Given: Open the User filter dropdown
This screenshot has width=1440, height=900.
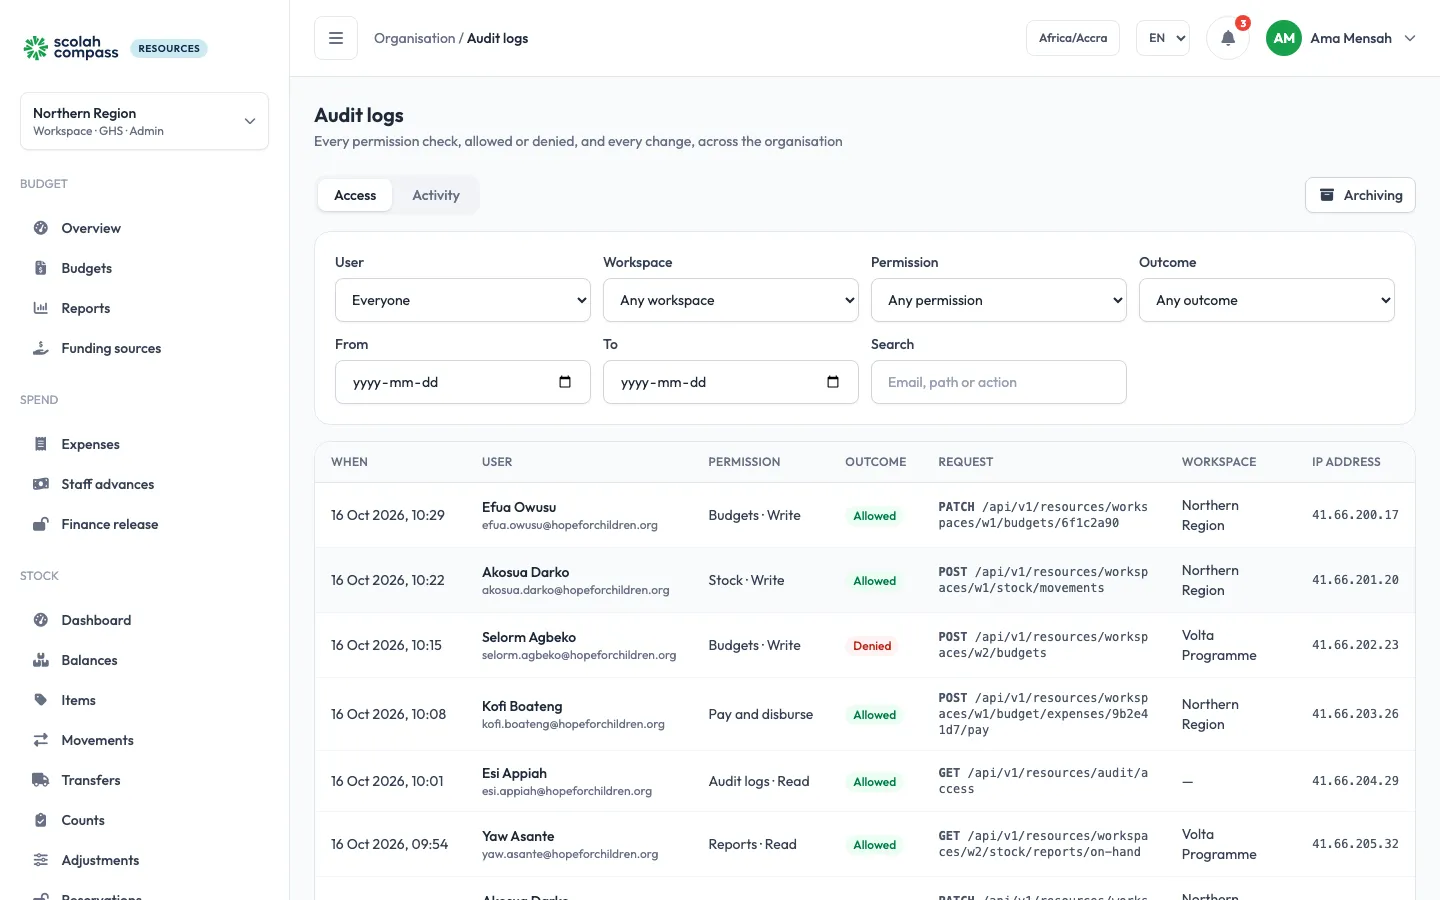Looking at the screenshot, I should [x=463, y=300].
